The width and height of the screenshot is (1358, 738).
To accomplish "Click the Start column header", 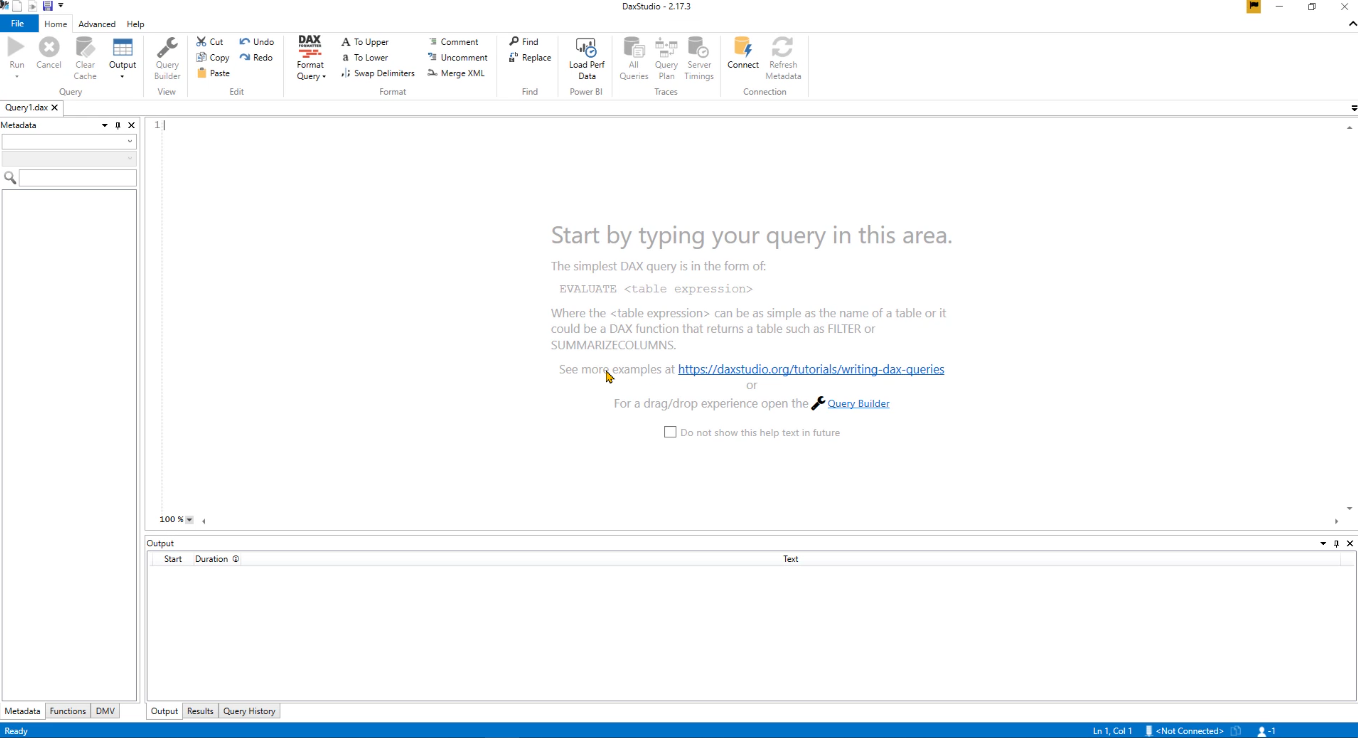I will pos(173,559).
